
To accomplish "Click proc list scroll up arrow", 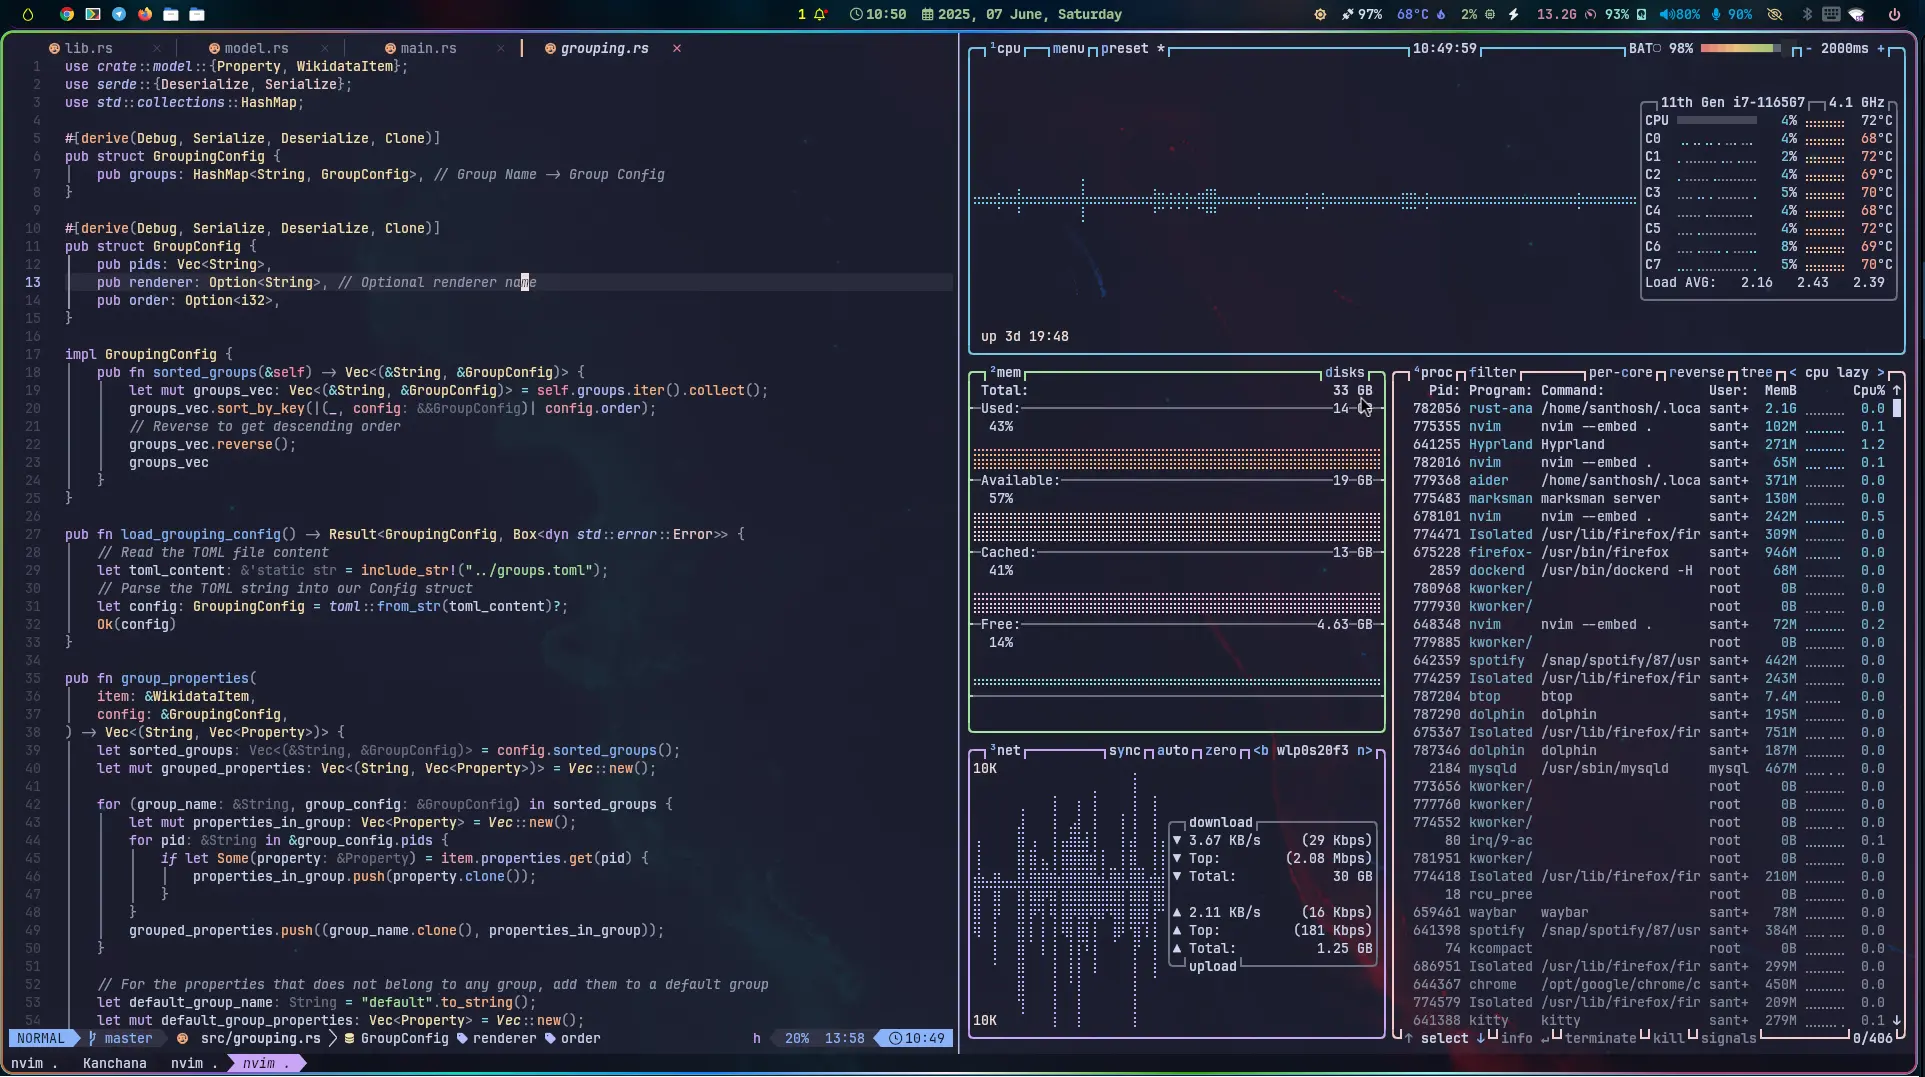I will tap(1896, 390).
